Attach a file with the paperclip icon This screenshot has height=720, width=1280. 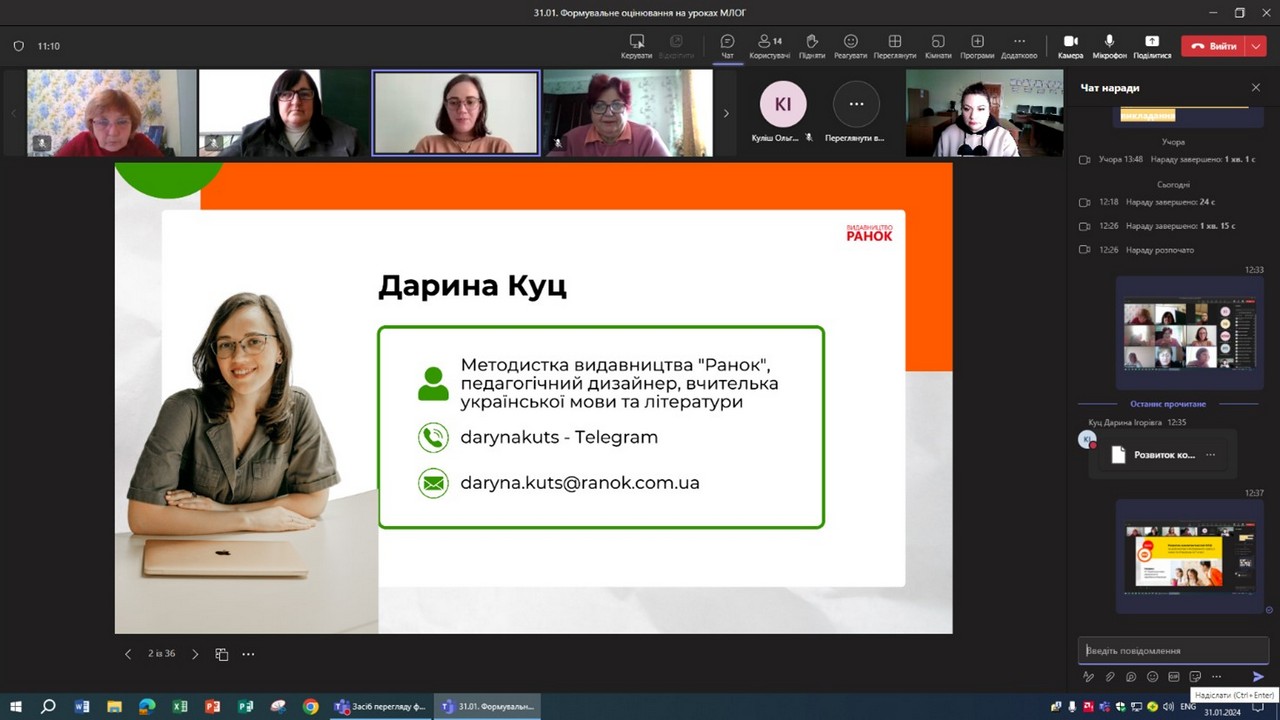coord(1110,677)
